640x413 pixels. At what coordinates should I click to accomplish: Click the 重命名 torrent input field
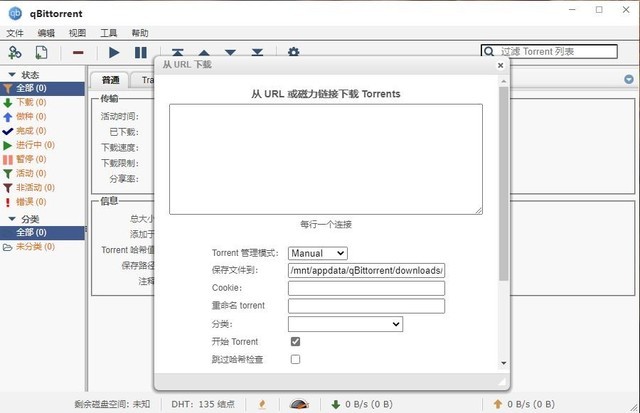click(x=367, y=306)
